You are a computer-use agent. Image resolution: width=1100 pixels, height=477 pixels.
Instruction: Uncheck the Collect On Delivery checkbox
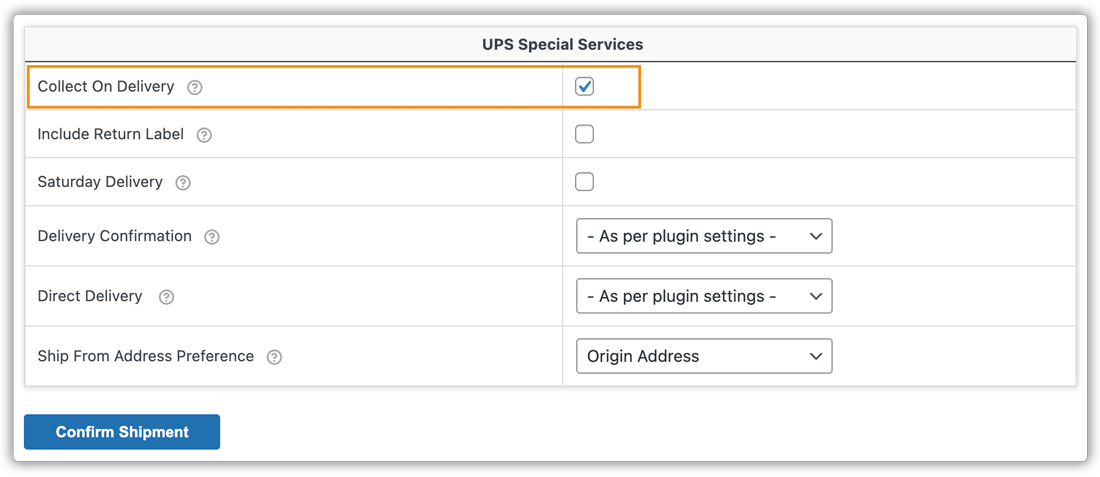584,87
